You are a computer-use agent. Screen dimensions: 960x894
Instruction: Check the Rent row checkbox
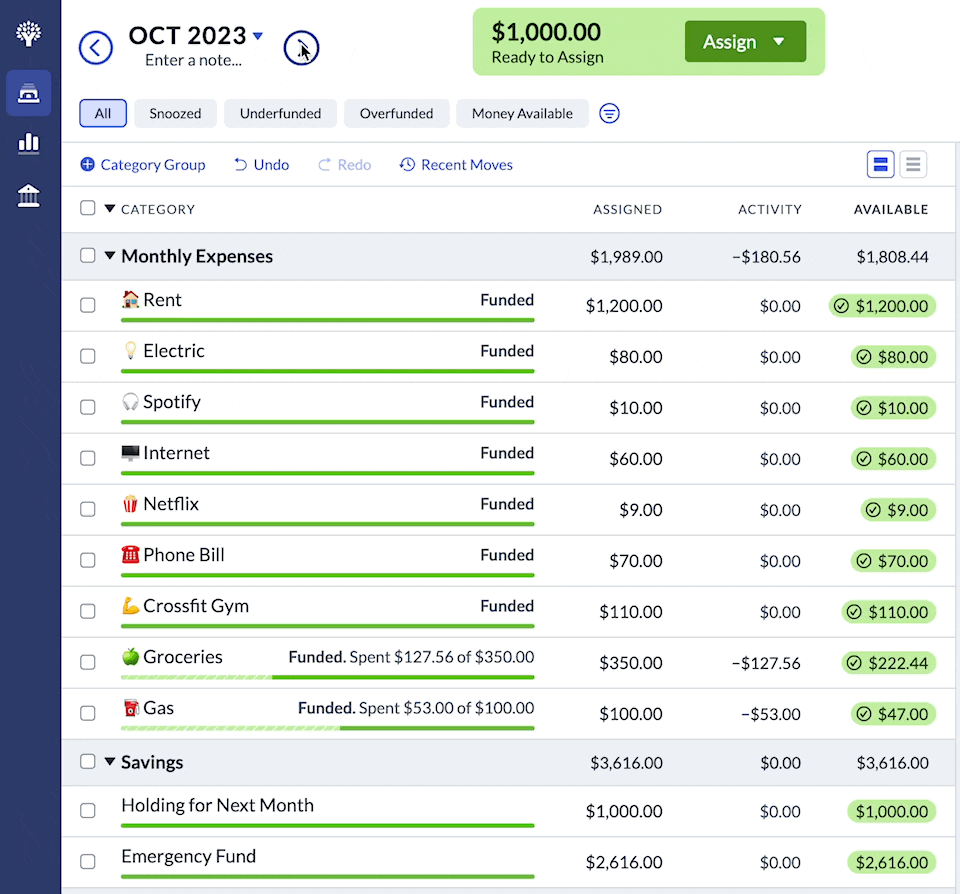(x=88, y=305)
